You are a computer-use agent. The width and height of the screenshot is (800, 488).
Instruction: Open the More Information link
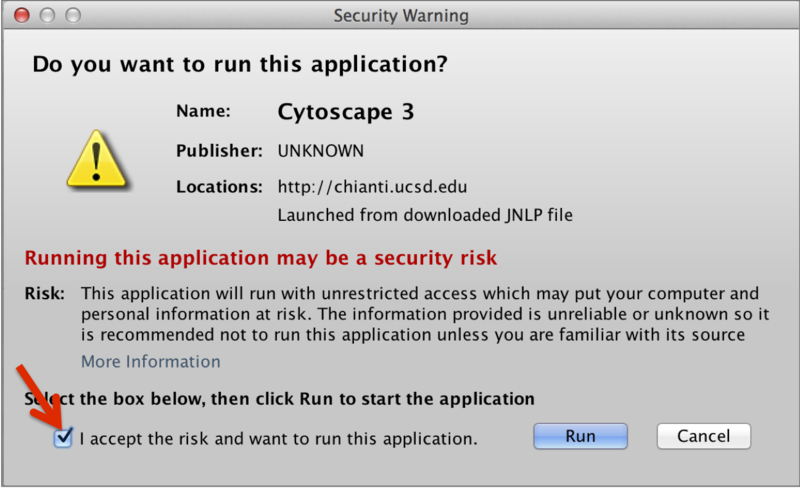151,361
